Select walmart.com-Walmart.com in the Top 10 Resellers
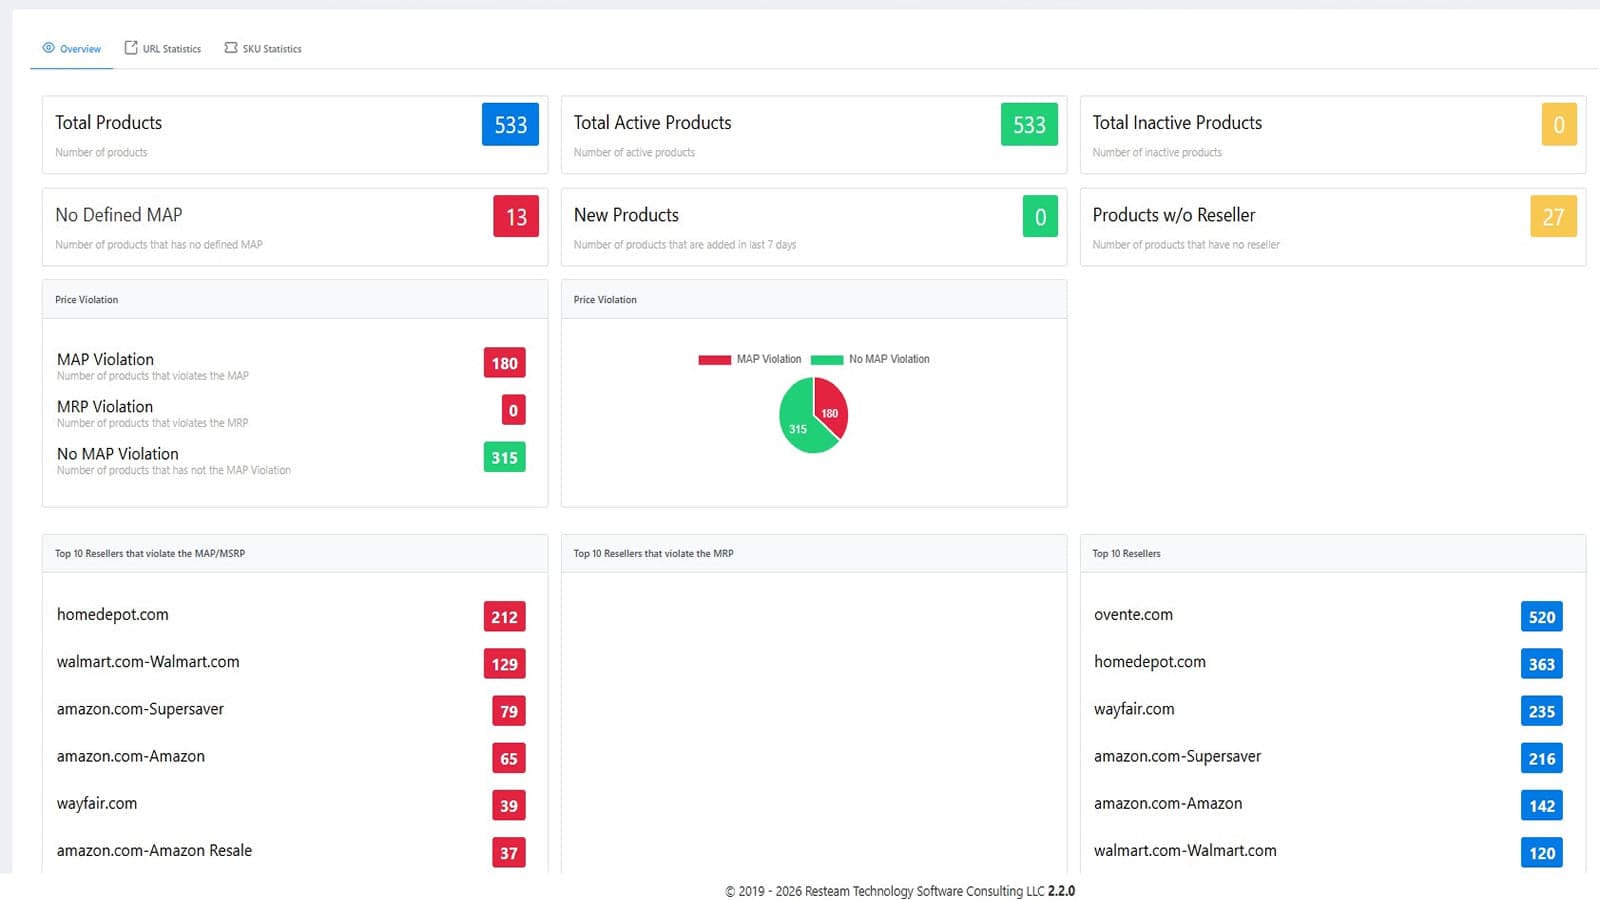The height and width of the screenshot is (900, 1600). (1185, 850)
